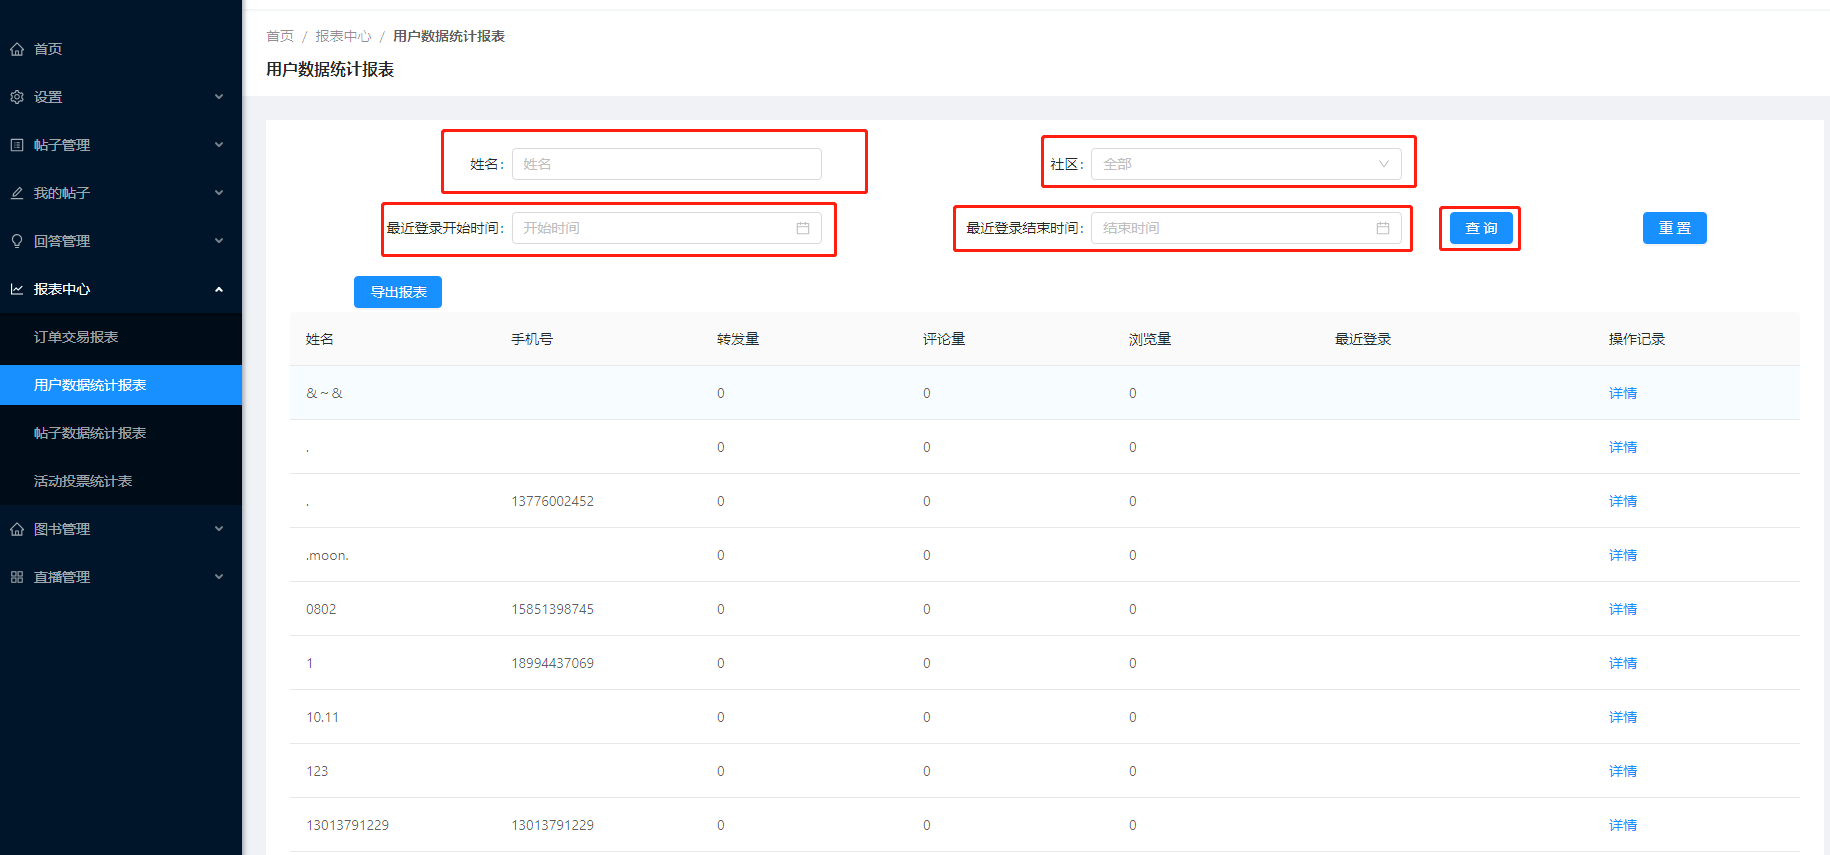This screenshot has width=1830, height=855.
Task: Click the name cell 0802
Action: pos(321,609)
